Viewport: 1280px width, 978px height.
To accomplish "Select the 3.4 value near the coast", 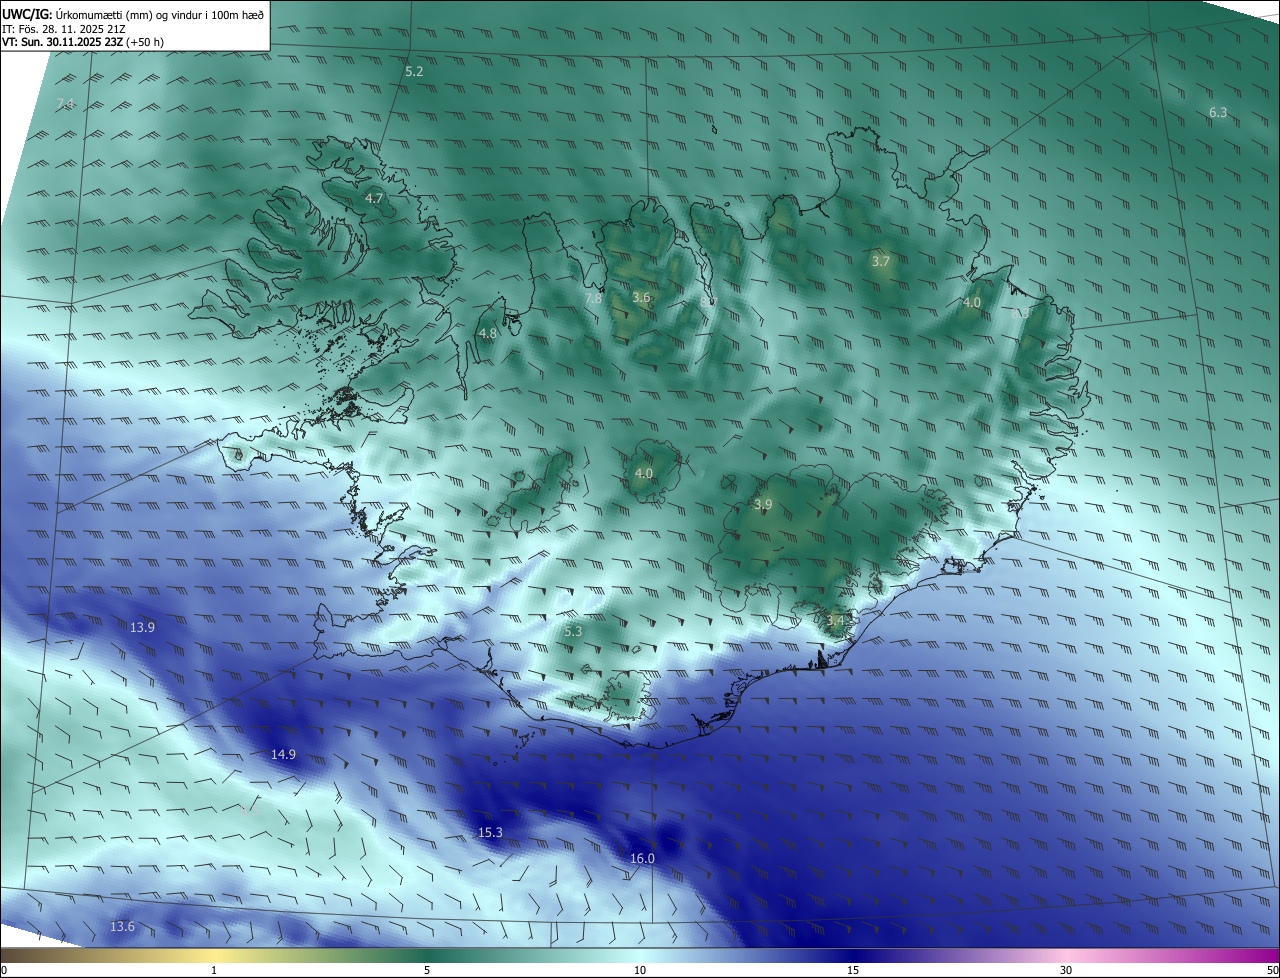I will tap(836, 621).
